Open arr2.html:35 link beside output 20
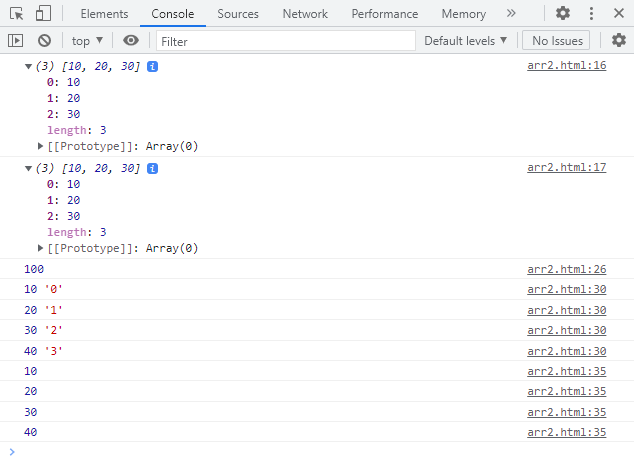Image resolution: width=634 pixels, height=464 pixels. click(x=566, y=391)
